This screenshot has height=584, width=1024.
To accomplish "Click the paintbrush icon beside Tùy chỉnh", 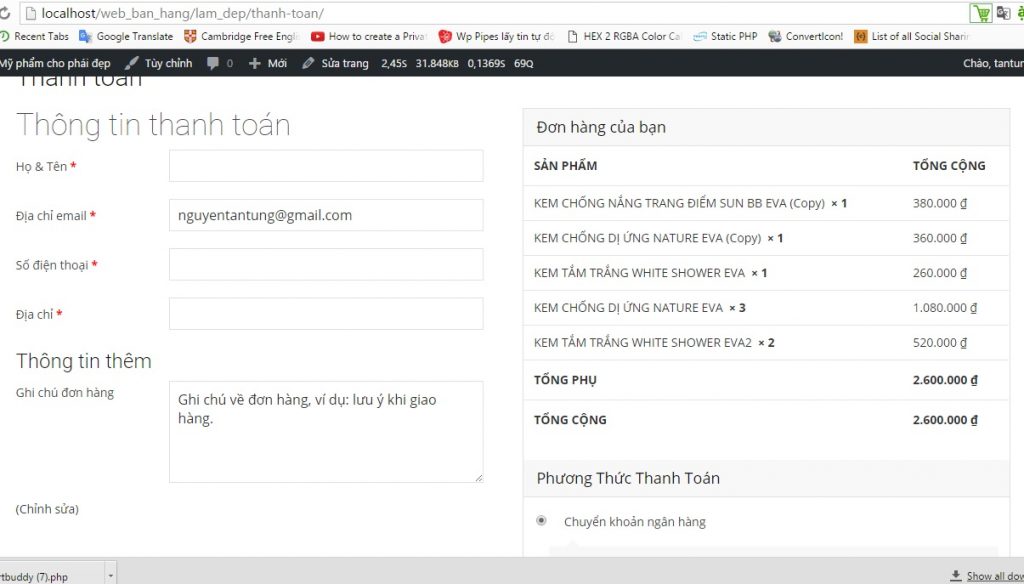I will 131,63.
